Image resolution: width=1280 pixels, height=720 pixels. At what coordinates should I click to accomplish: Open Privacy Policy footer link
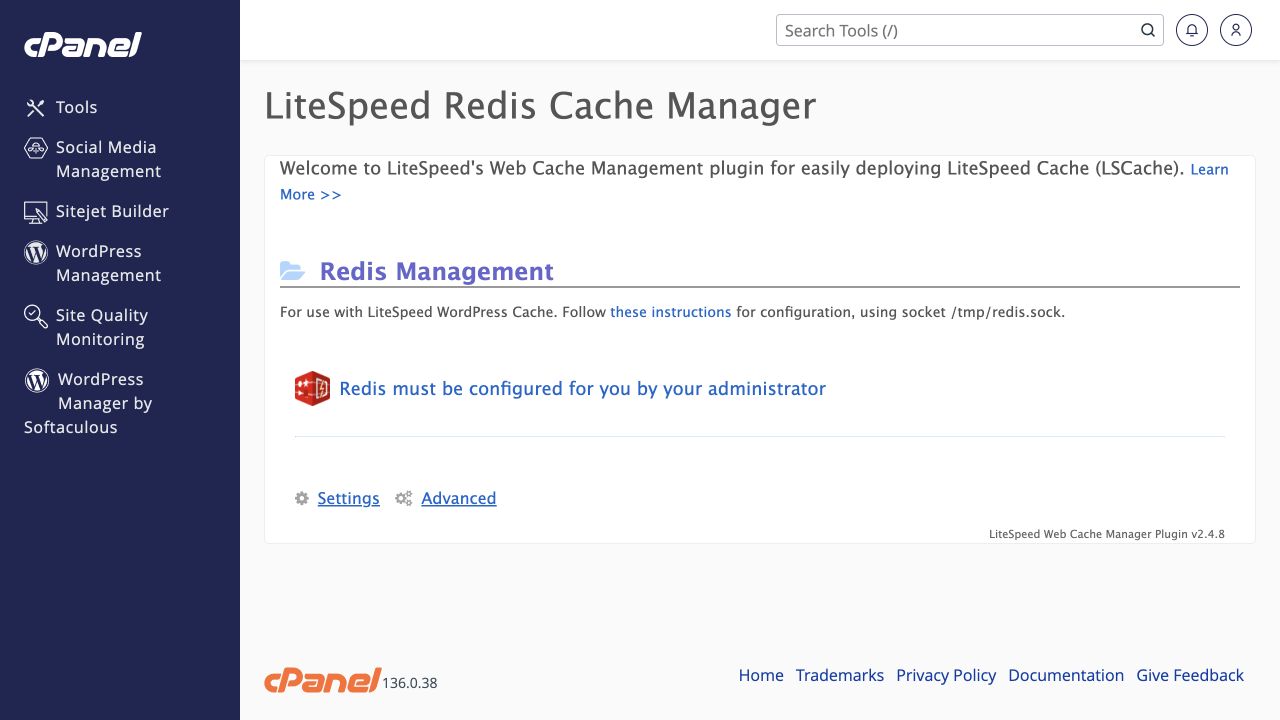946,675
